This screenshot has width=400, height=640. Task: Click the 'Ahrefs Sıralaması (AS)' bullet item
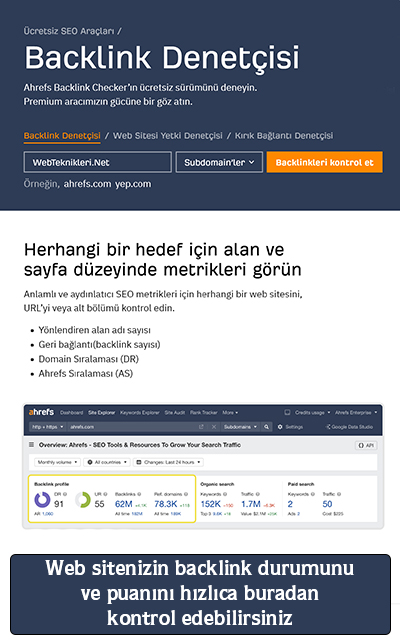(86, 373)
